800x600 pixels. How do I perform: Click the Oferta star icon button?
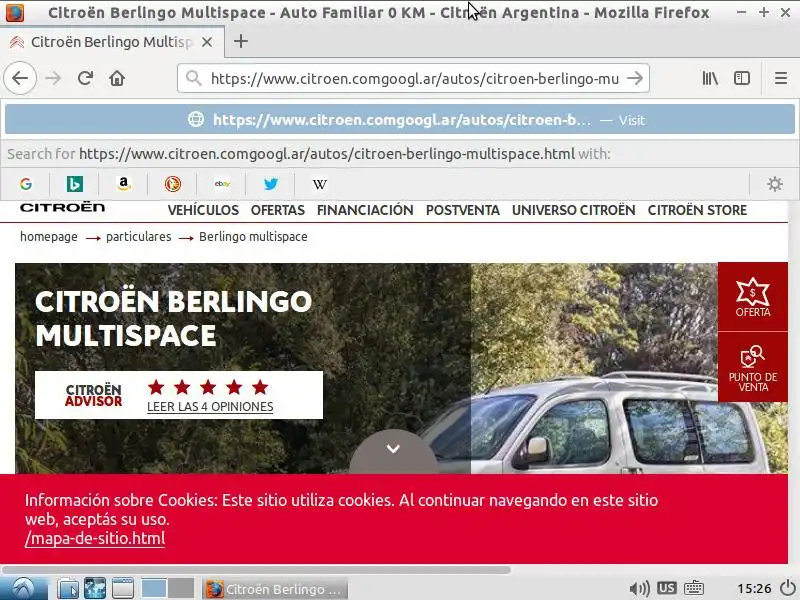click(x=753, y=297)
